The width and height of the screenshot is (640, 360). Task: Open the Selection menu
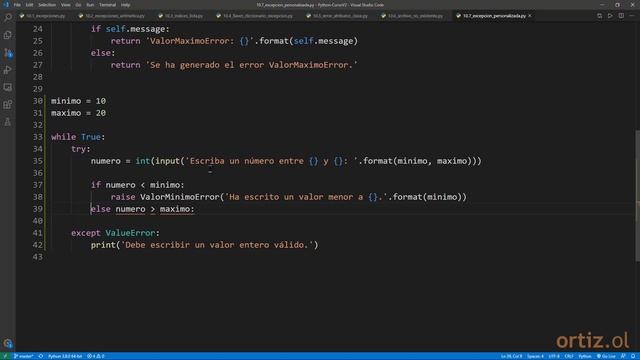point(47,5)
